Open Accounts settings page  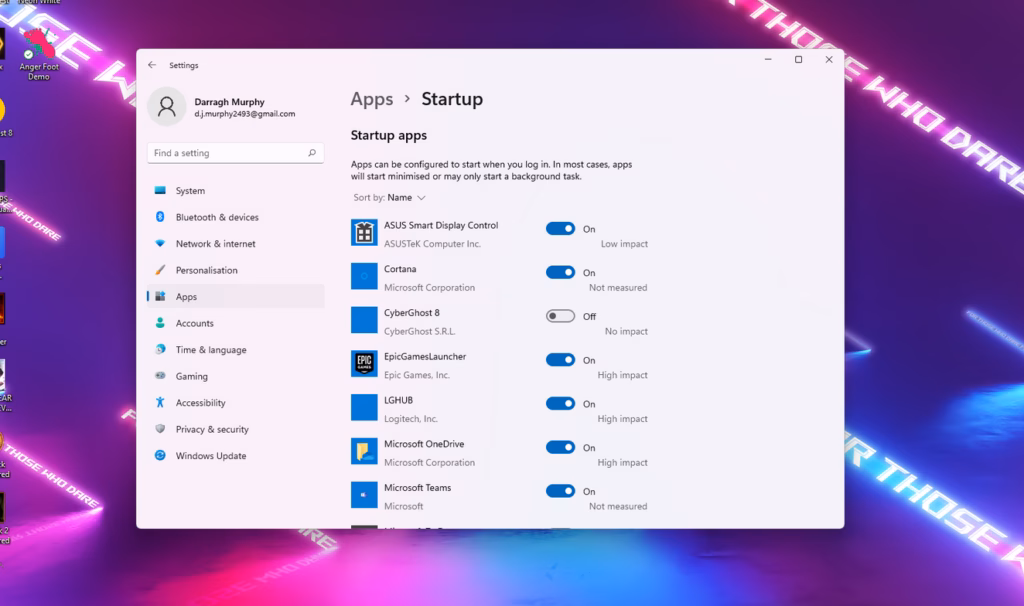pyautogui.click(x=236, y=323)
